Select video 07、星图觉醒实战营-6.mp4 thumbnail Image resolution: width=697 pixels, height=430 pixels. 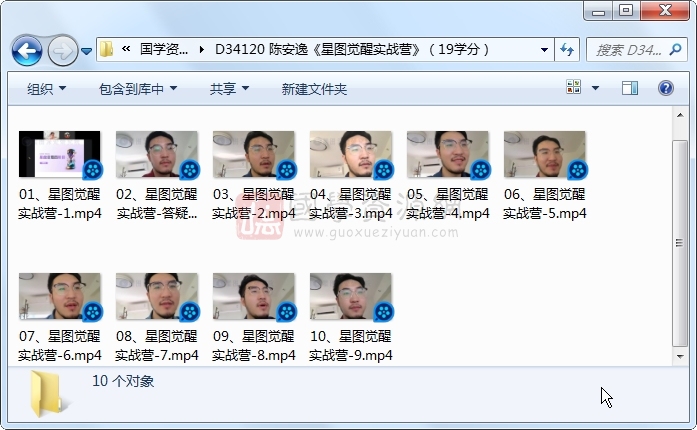tap(60, 297)
